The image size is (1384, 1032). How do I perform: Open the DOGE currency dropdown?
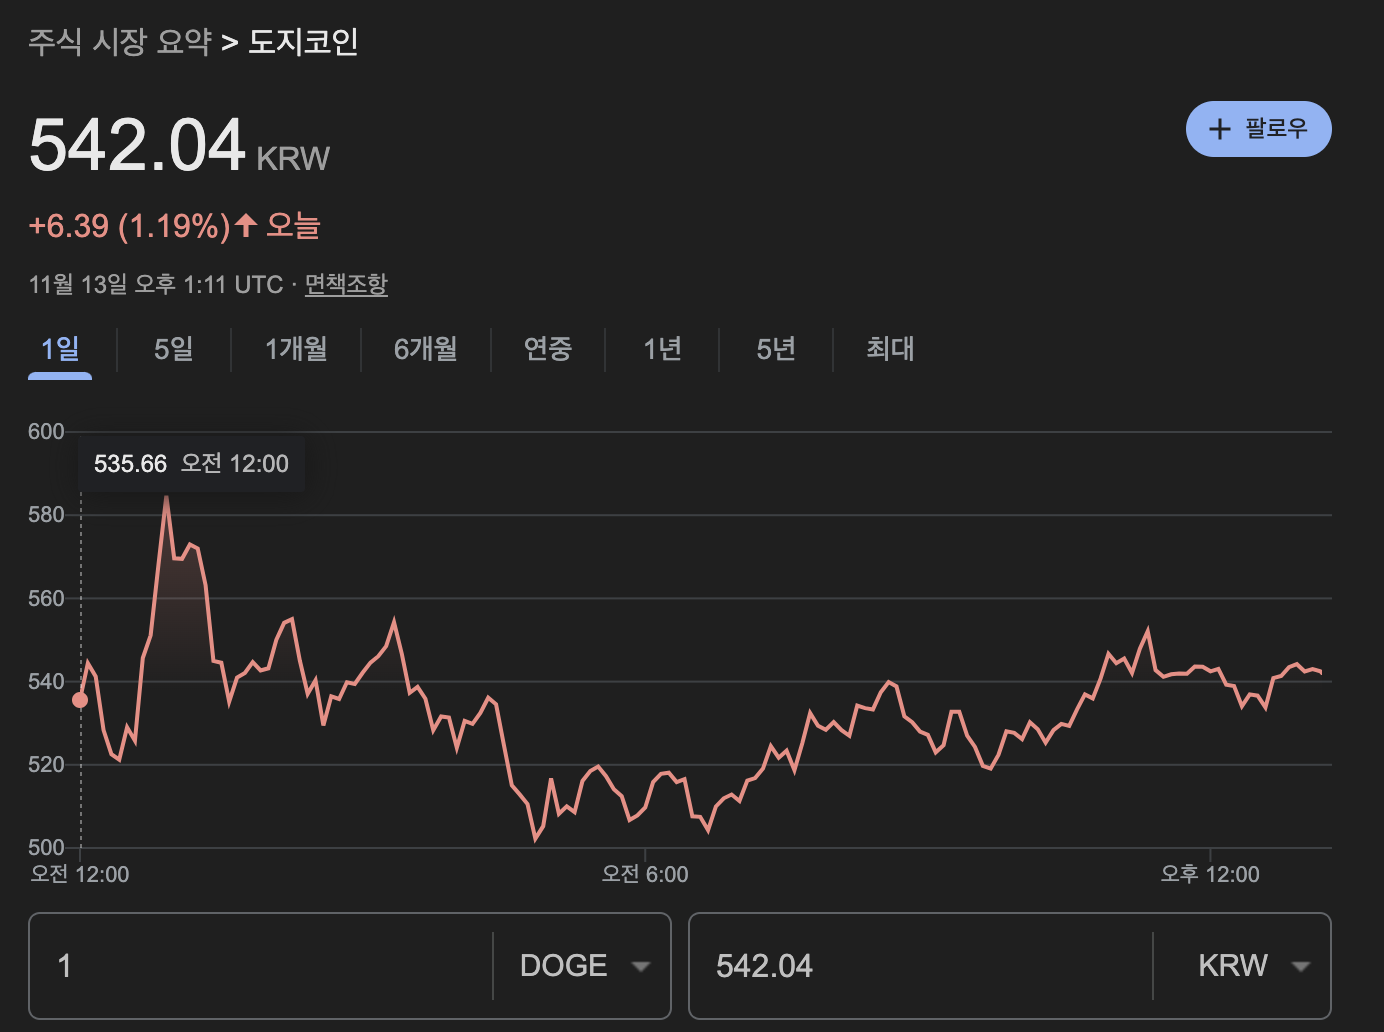(583, 966)
